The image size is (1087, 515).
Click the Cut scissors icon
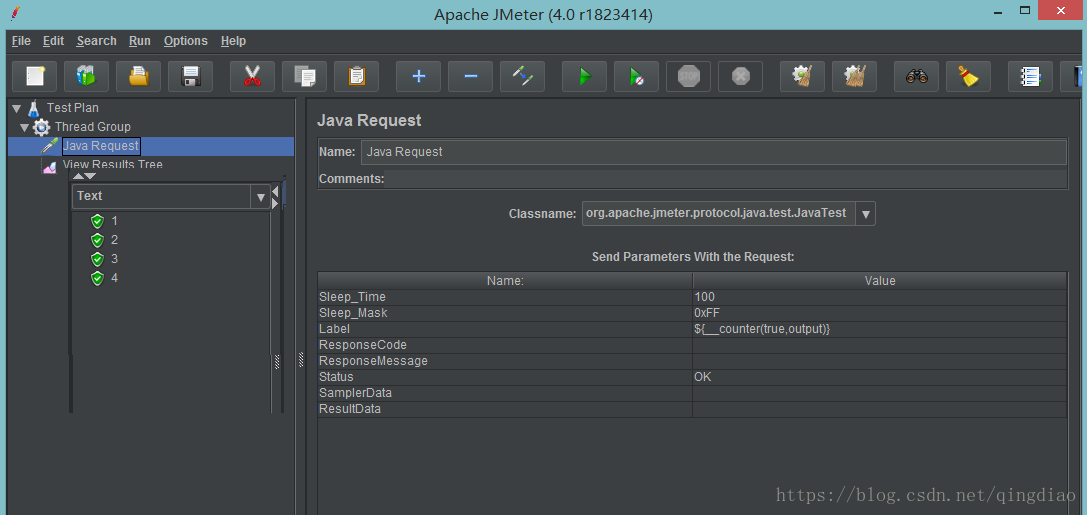(252, 76)
